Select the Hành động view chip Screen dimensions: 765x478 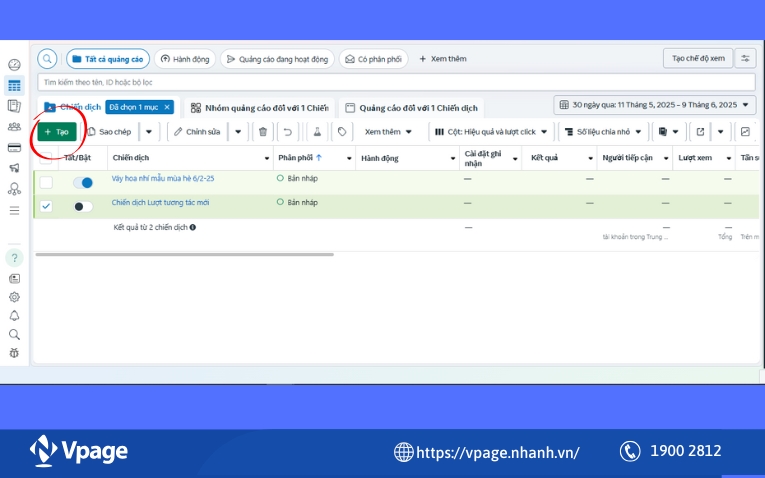point(185,59)
